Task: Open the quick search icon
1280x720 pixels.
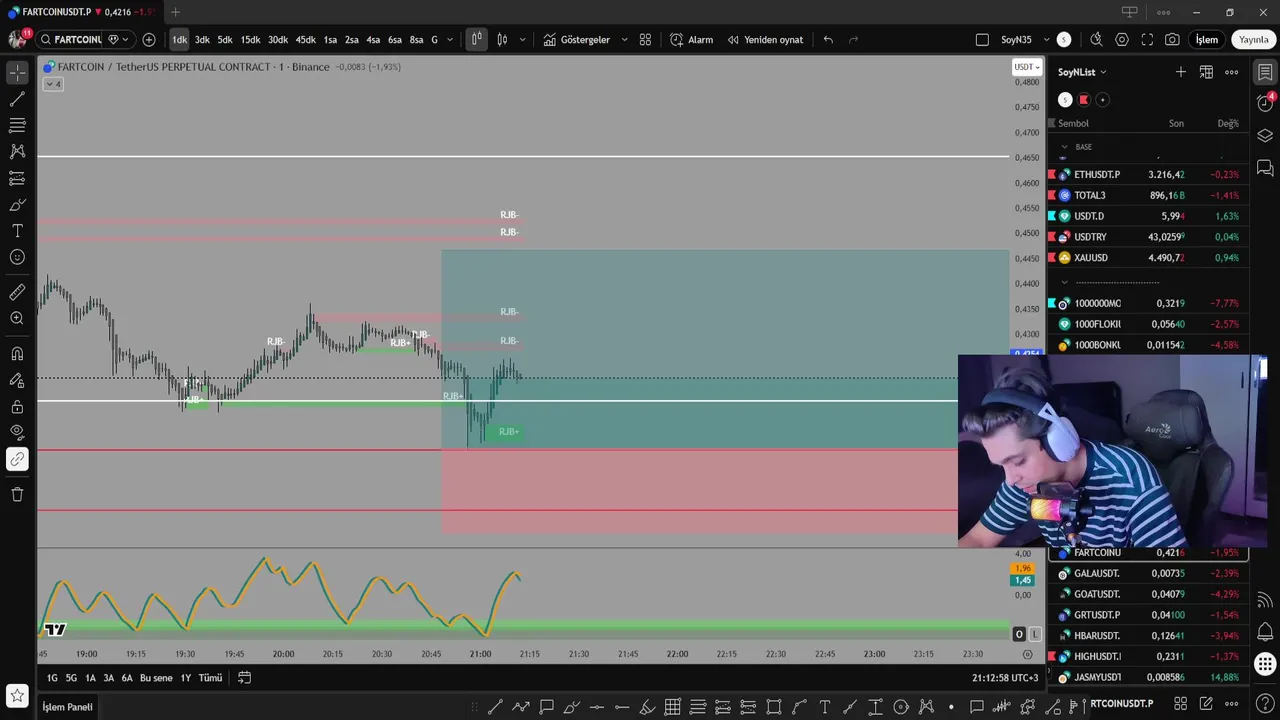Action: tap(1096, 40)
